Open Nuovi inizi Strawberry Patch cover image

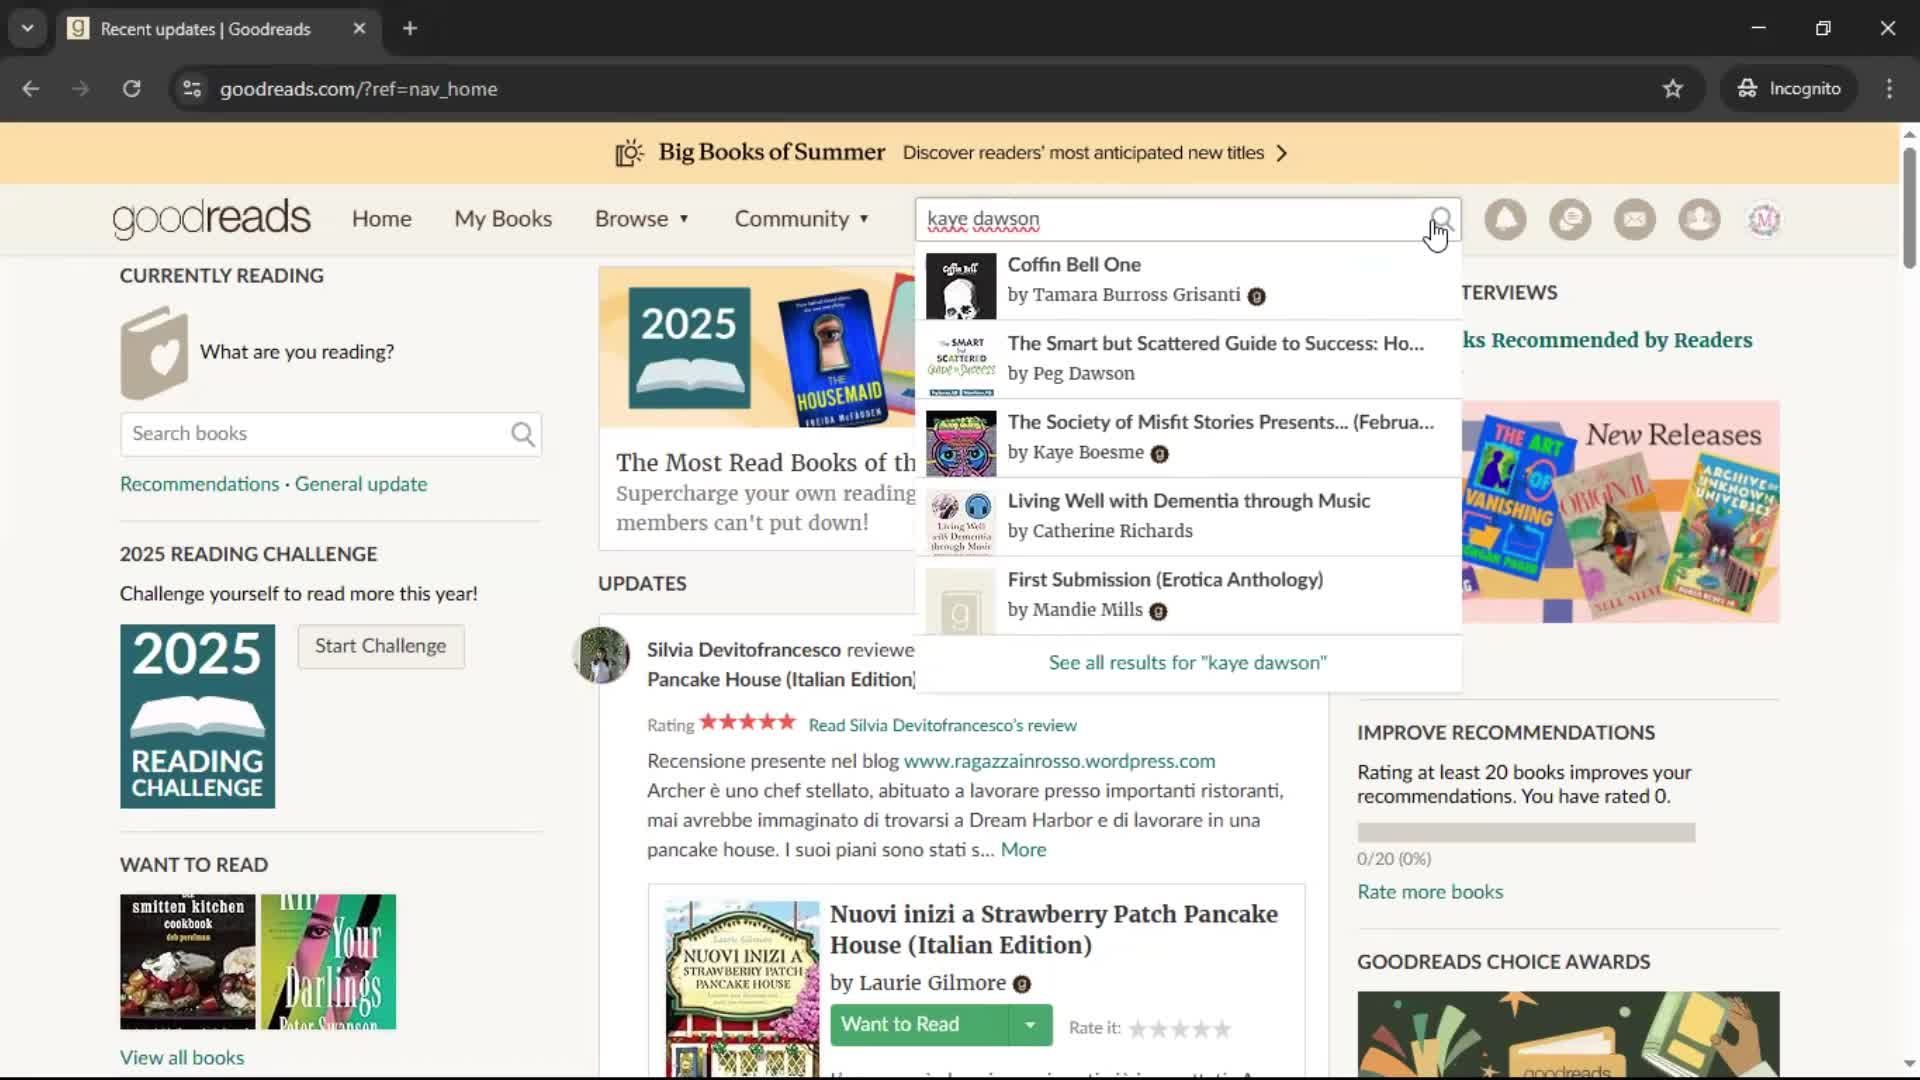click(742, 990)
